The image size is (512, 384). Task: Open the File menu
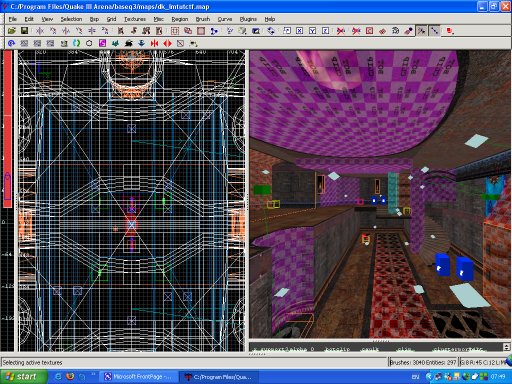[x=13, y=19]
